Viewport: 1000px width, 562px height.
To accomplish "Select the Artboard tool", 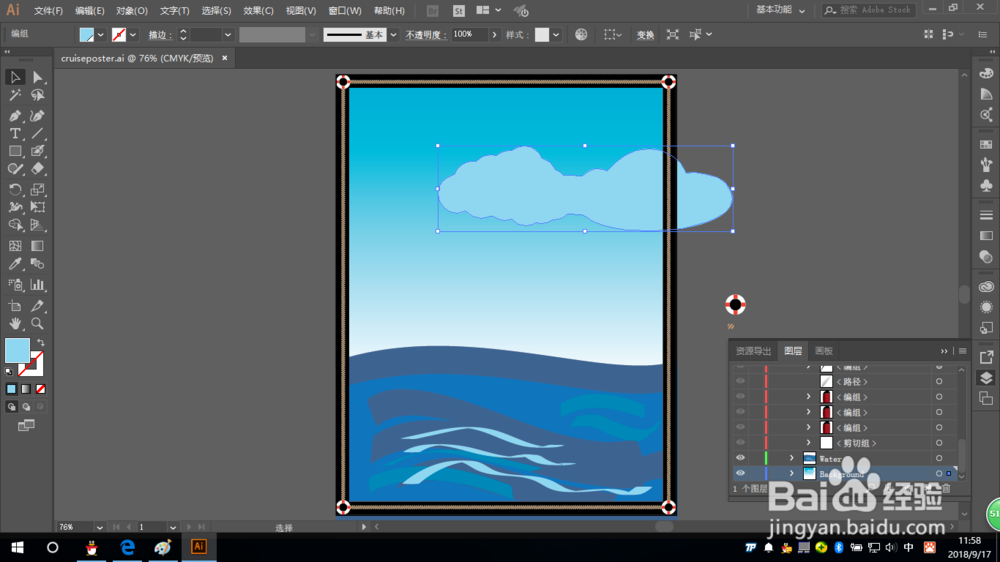I will 15,306.
